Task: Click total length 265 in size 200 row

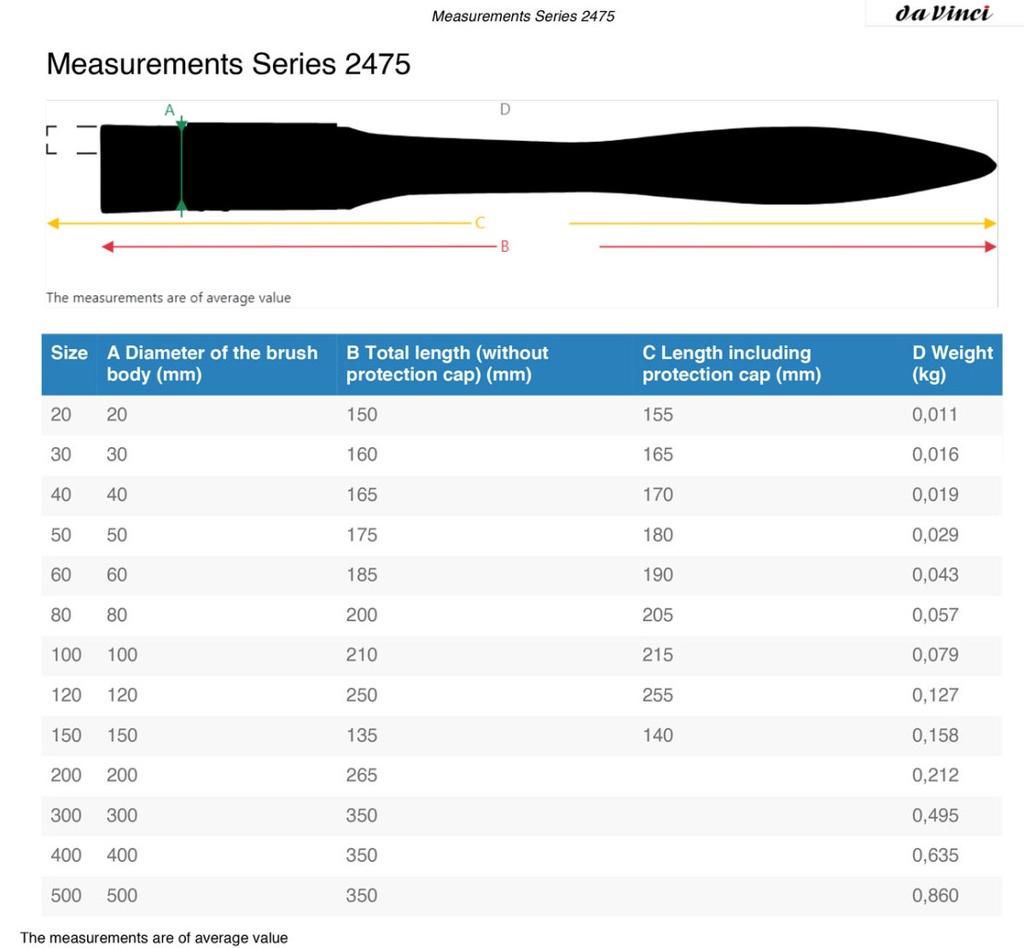Action: (362, 775)
